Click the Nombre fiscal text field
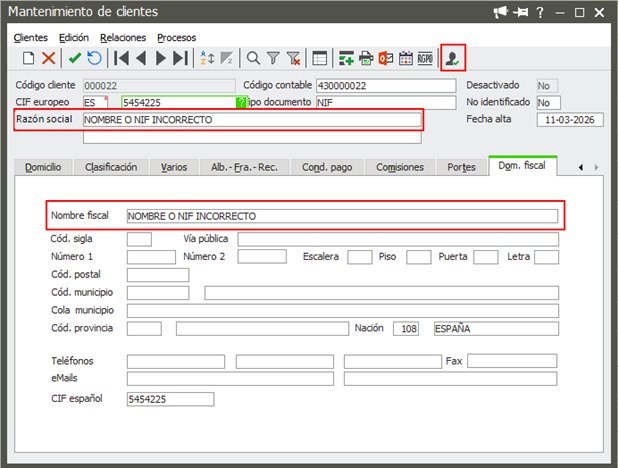This screenshot has height=468, width=619. coord(341,216)
